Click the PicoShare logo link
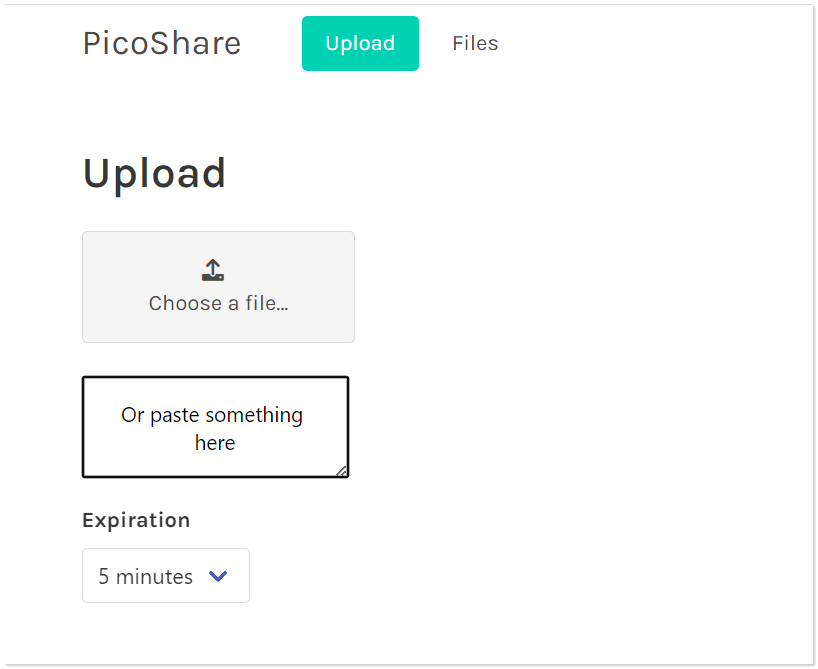This screenshot has height=669, width=818. coord(162,44)
